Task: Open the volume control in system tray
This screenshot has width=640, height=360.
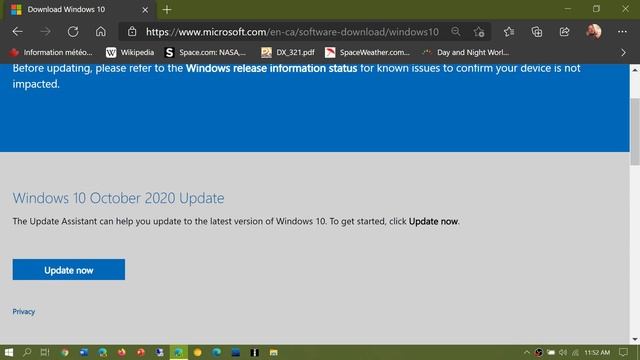Action: click(x=563, y=352)
